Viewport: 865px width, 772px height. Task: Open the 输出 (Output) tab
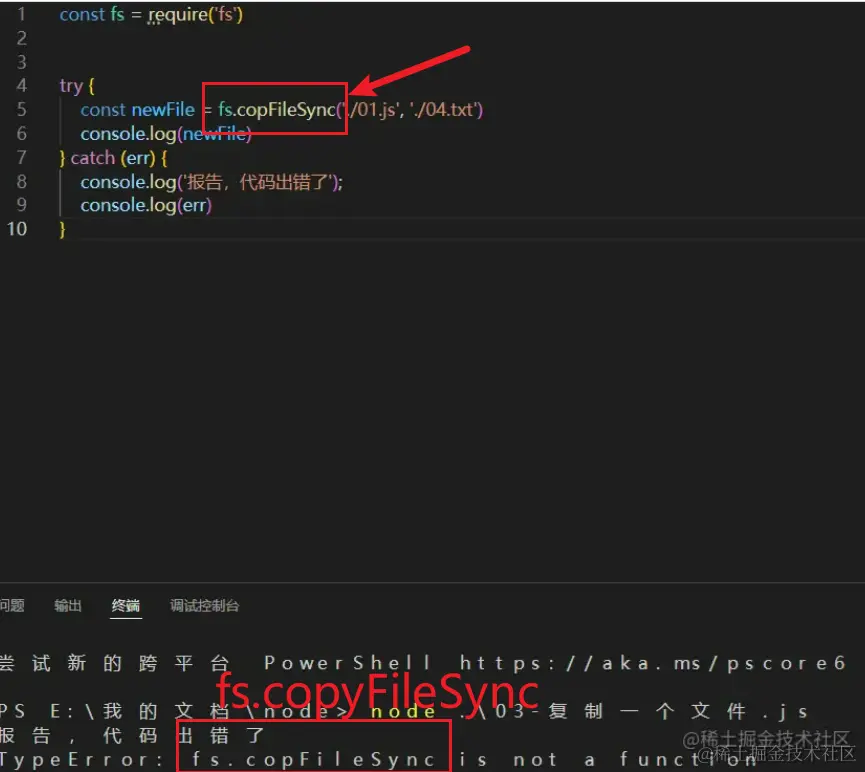pos(66,605)
